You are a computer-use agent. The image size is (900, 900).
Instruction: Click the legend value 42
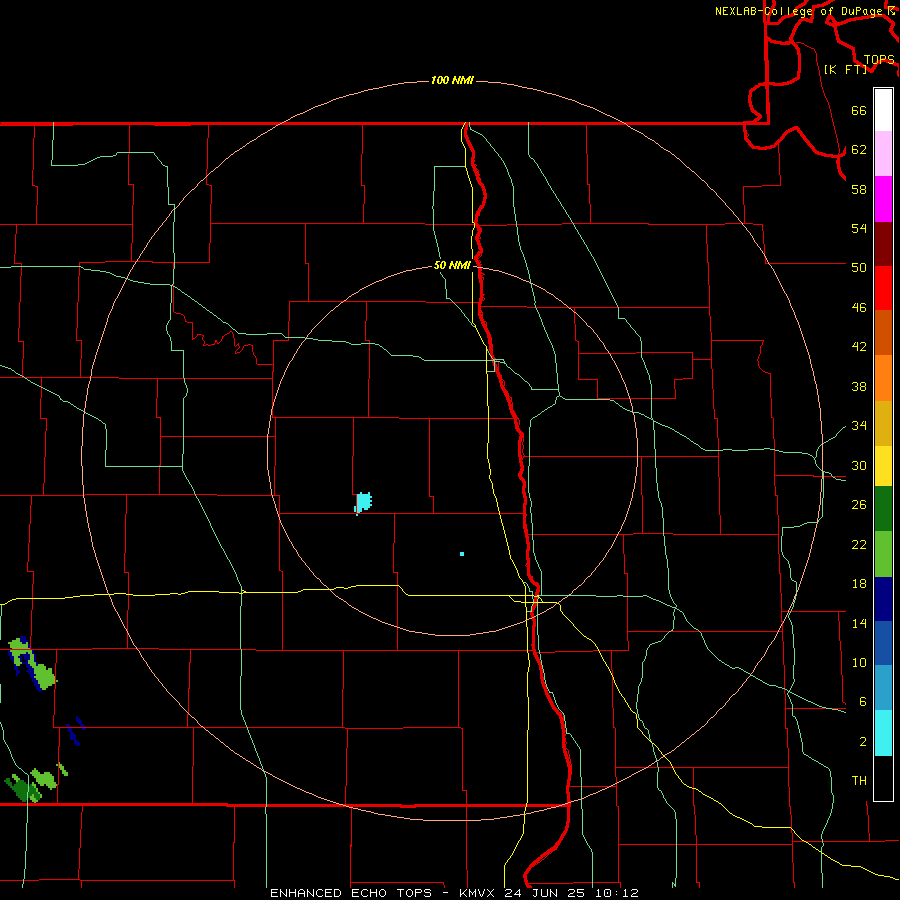(x=859, y=347)
